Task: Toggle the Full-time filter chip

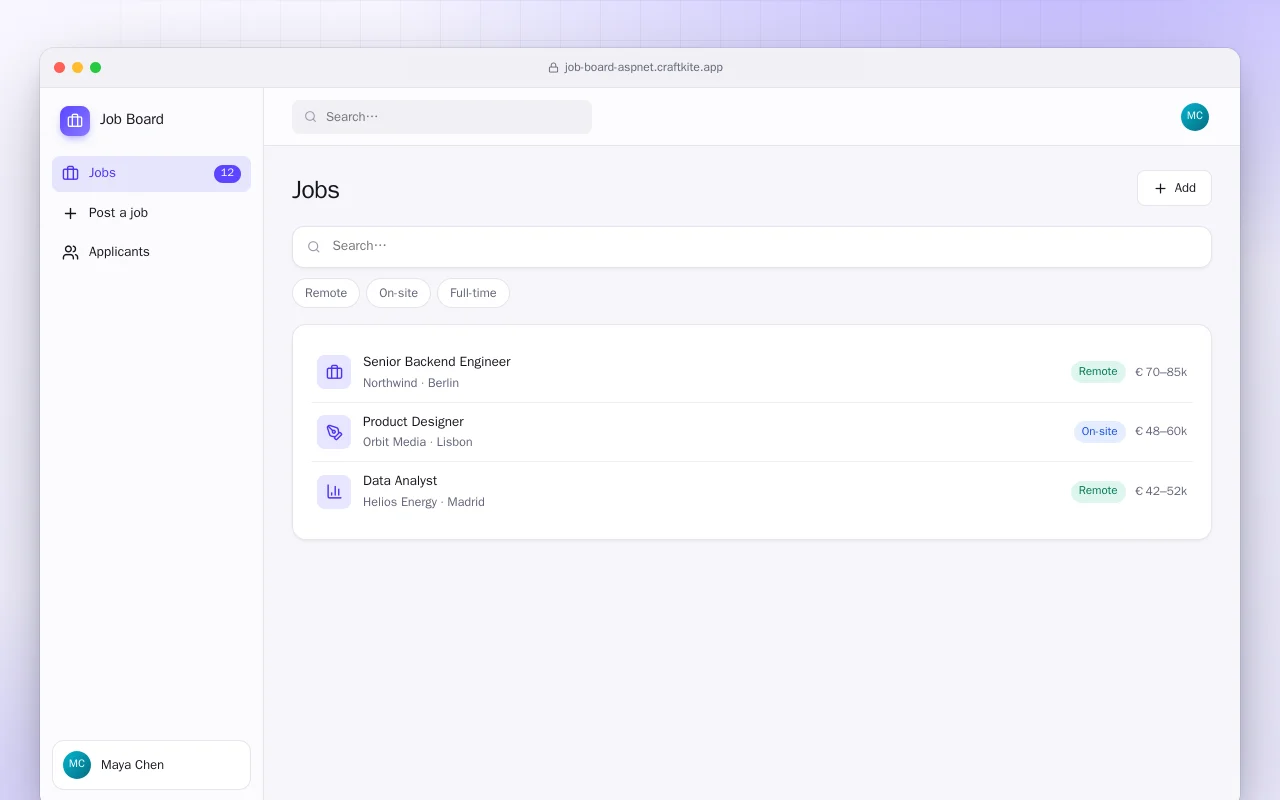Action: coord(473,293)
